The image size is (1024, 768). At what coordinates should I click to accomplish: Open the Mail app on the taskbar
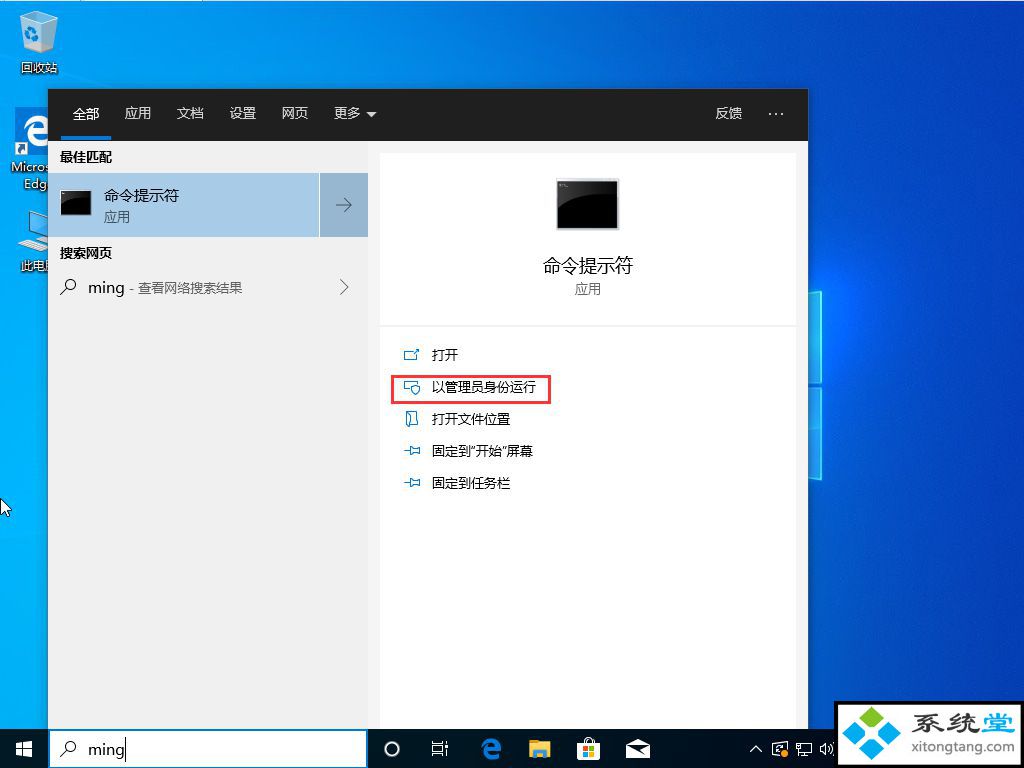pyautogui.click(x=638, y=748)
